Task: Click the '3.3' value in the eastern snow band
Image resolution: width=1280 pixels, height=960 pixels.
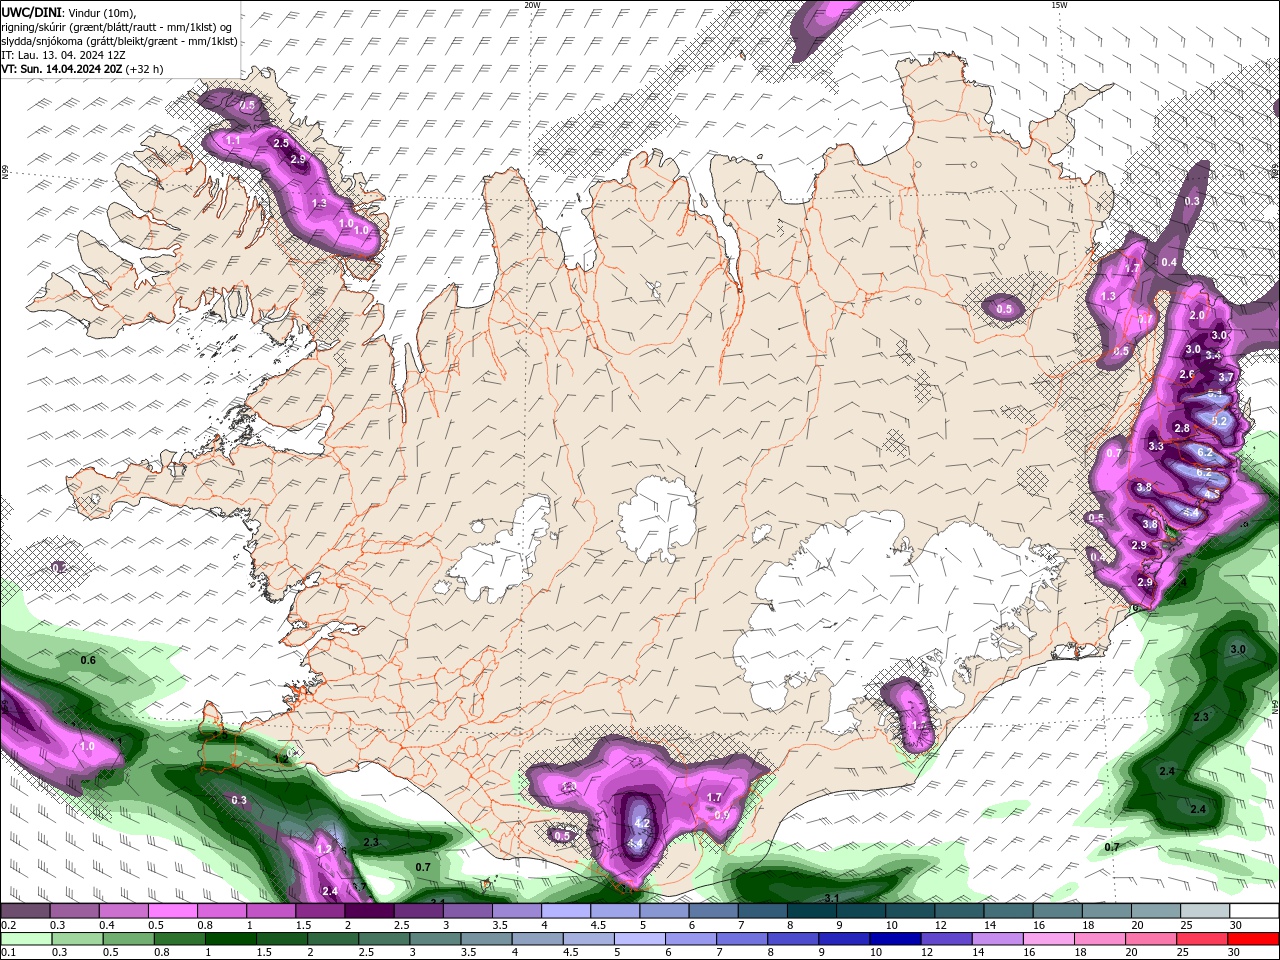Action: (1156, 446)
